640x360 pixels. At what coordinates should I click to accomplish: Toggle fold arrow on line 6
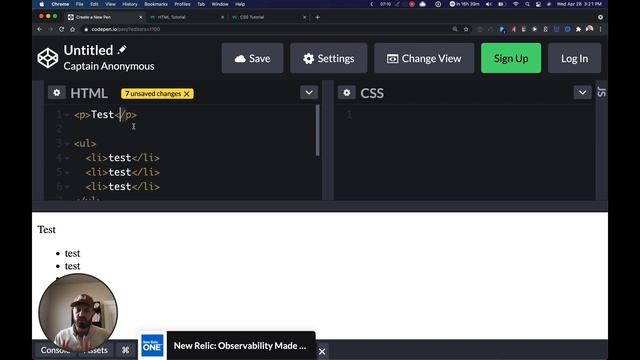pyautogui.click(x=67, y=187)
